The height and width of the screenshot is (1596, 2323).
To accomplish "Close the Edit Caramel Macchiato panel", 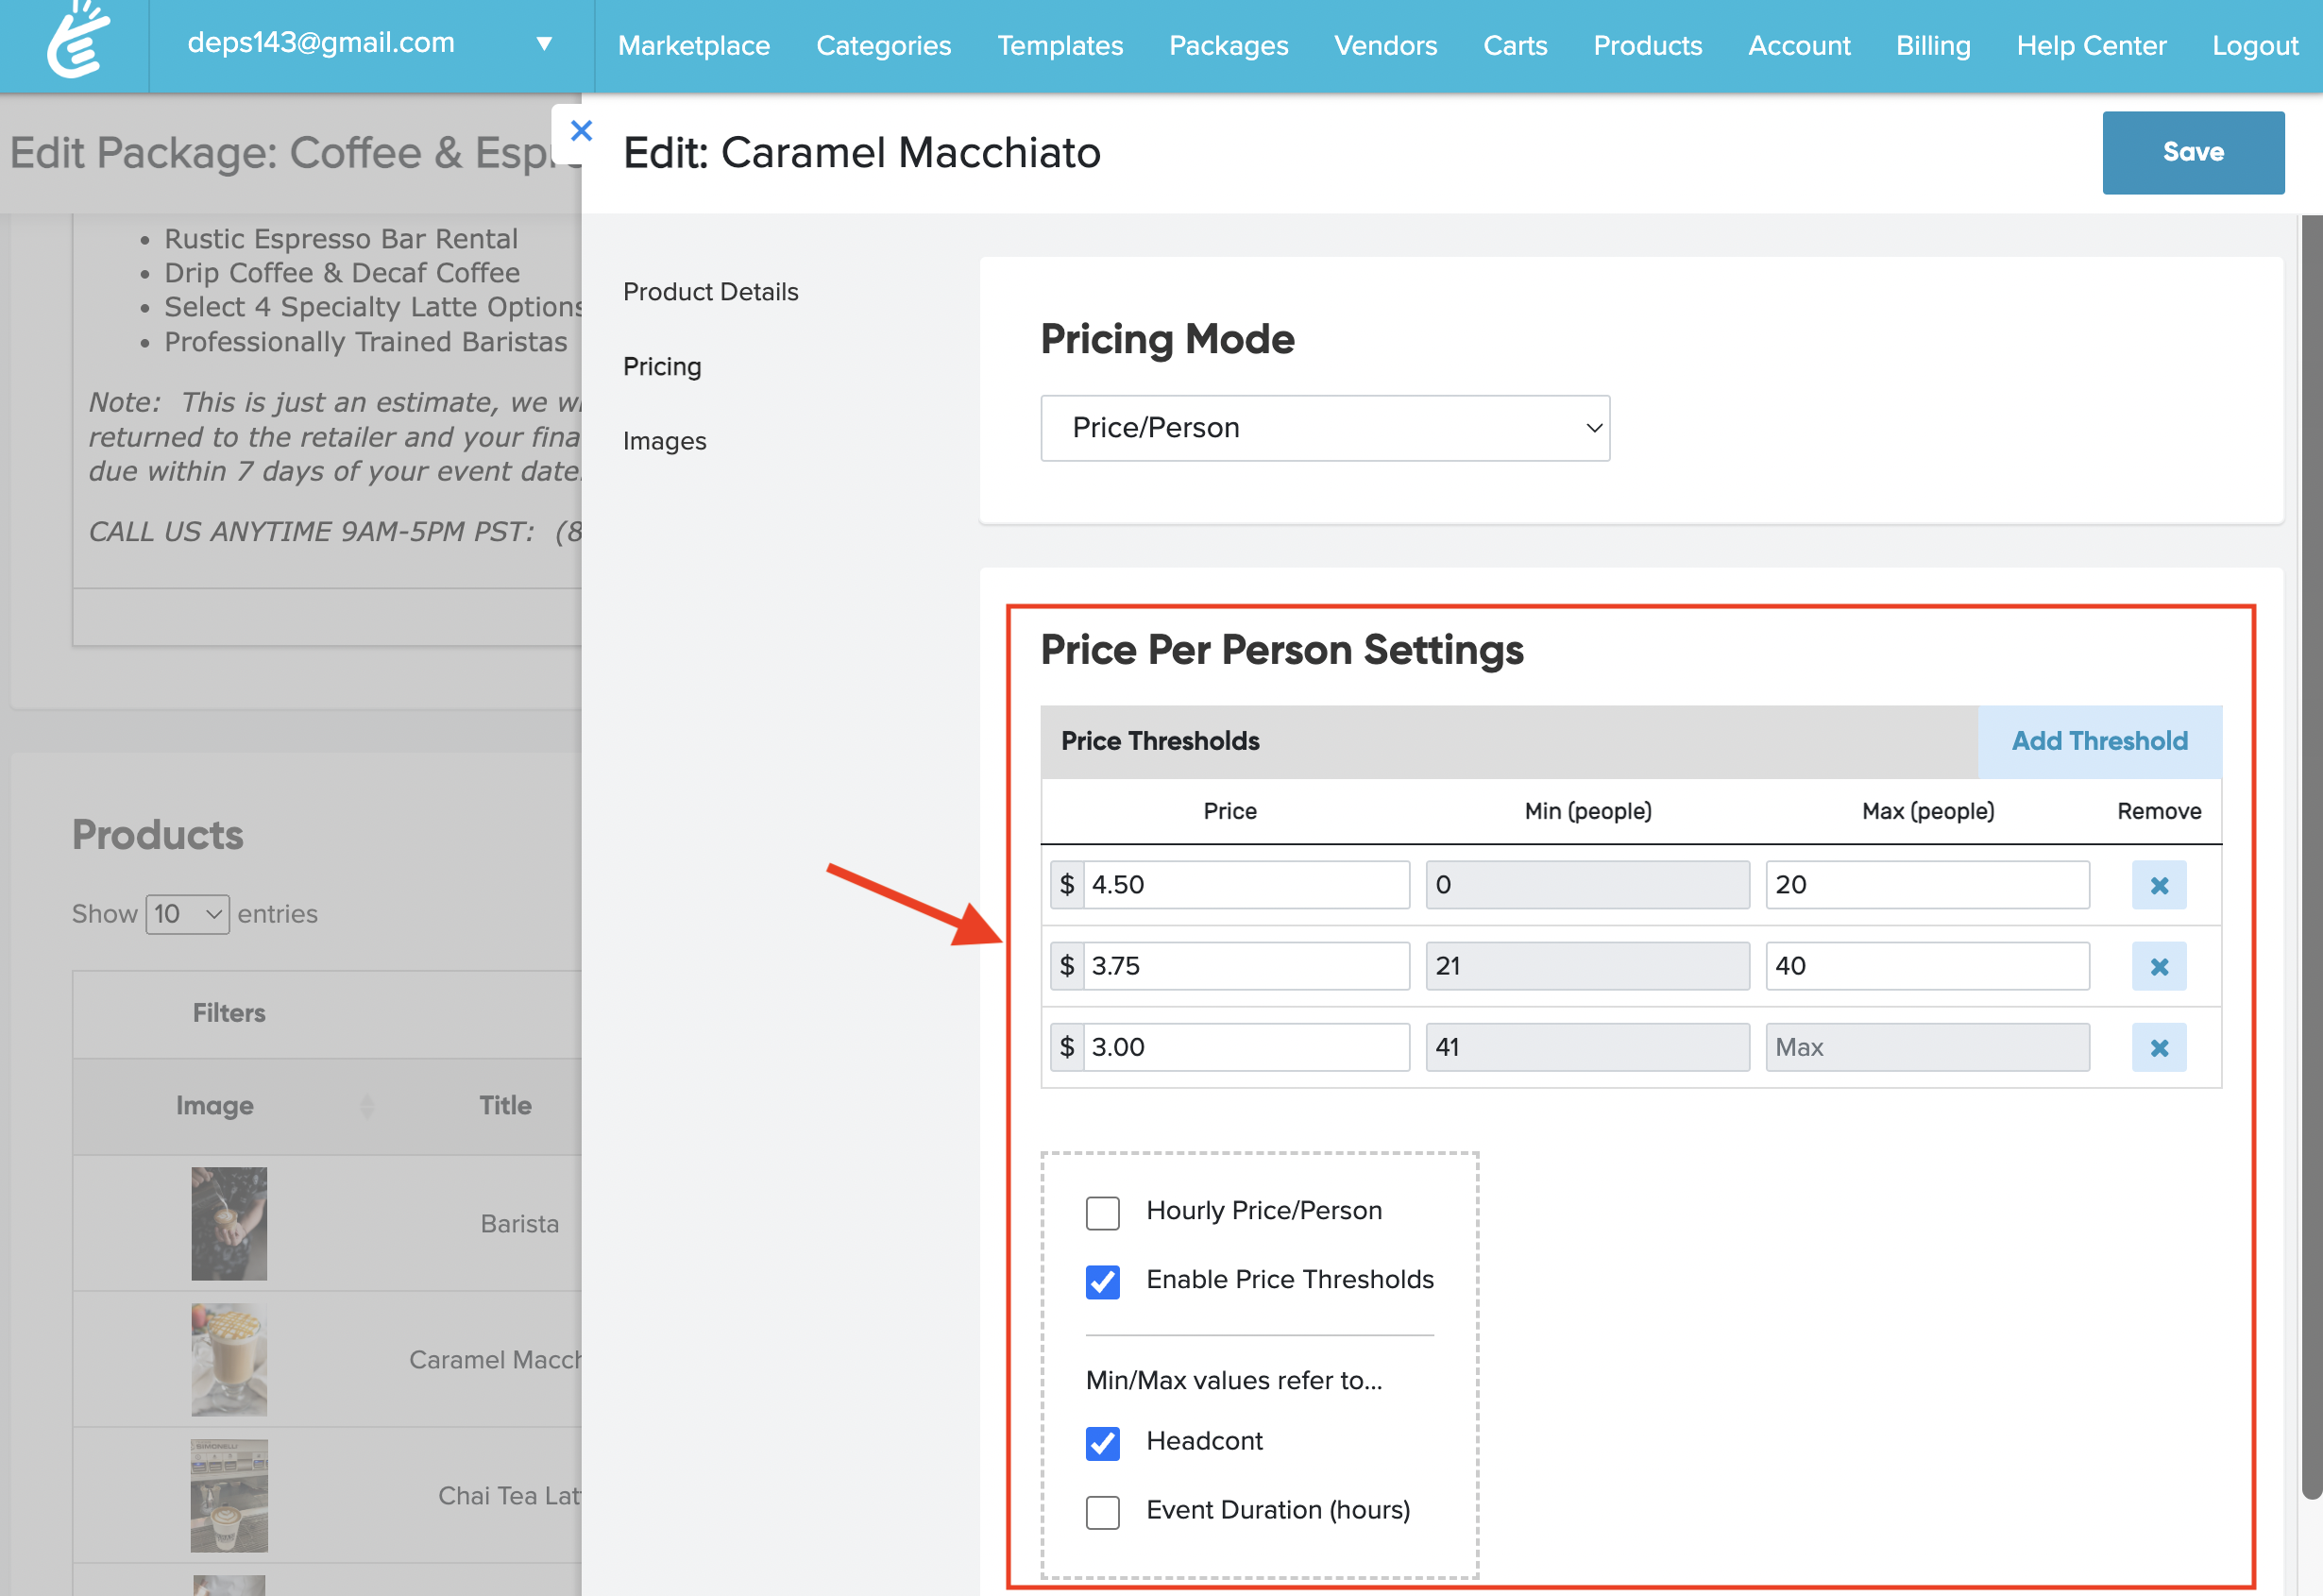I will (x=581, y=131).
